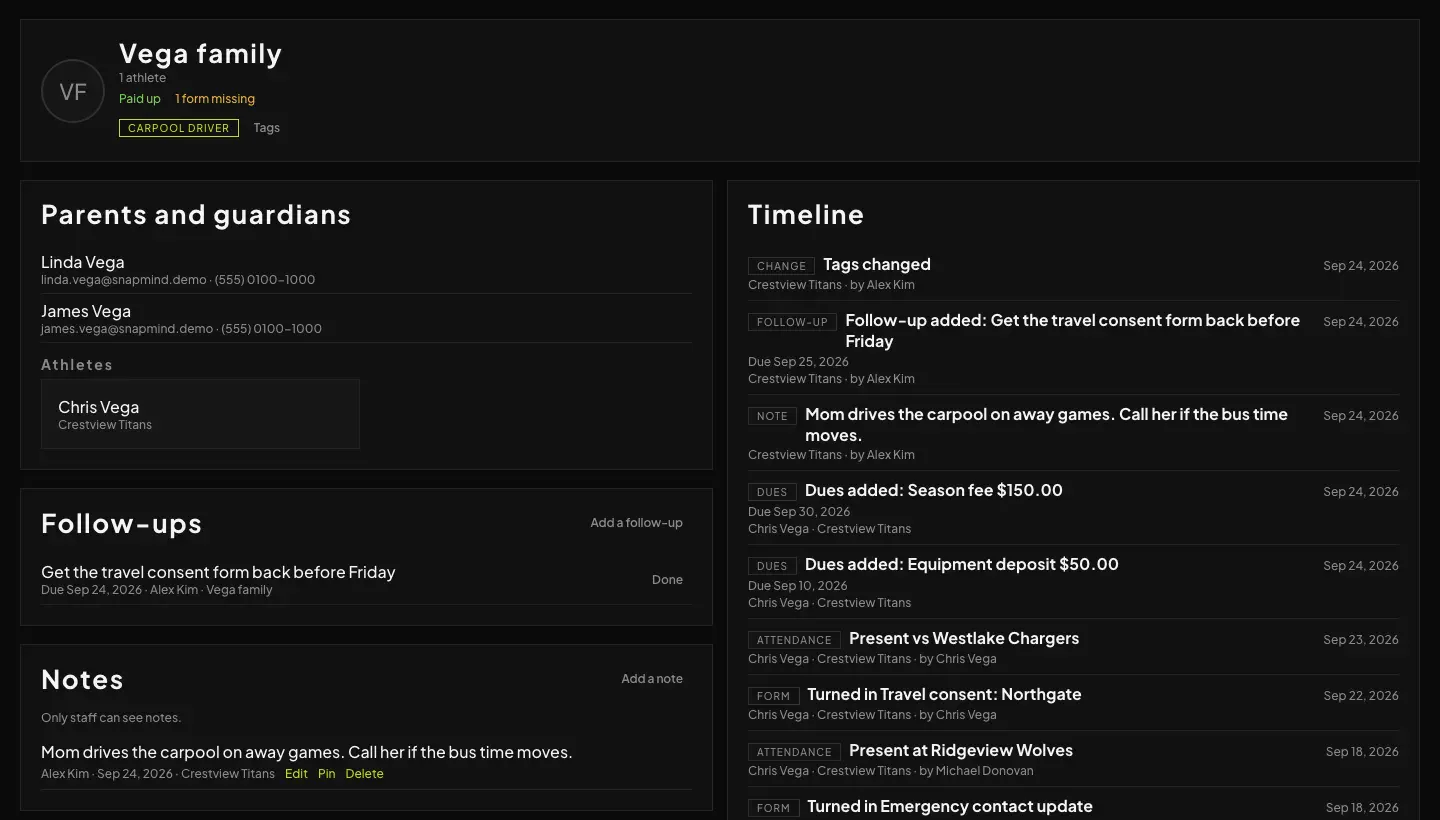Click the follow-up title in the Follow-ups panel

tap(218, 572)
